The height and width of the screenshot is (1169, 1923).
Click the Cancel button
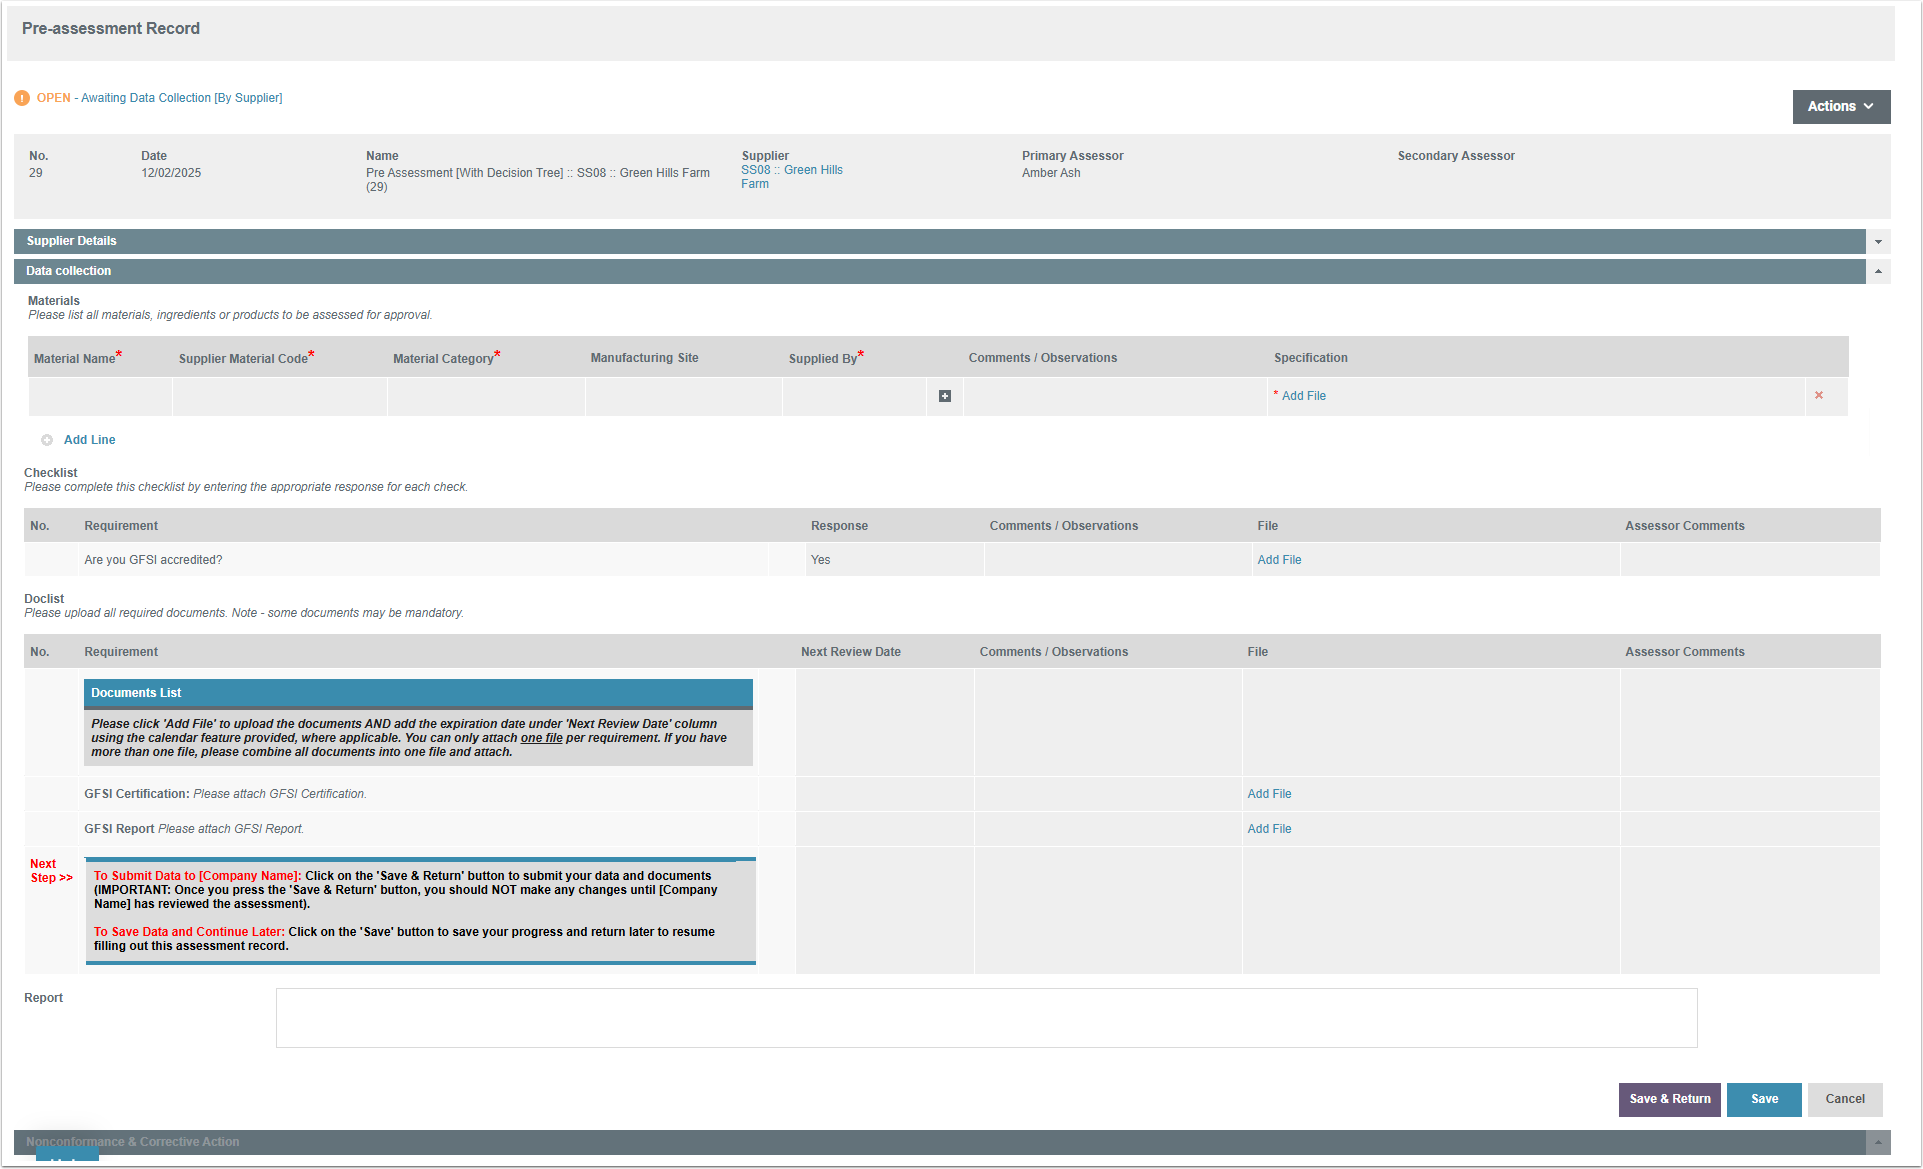[1844, 1099]
